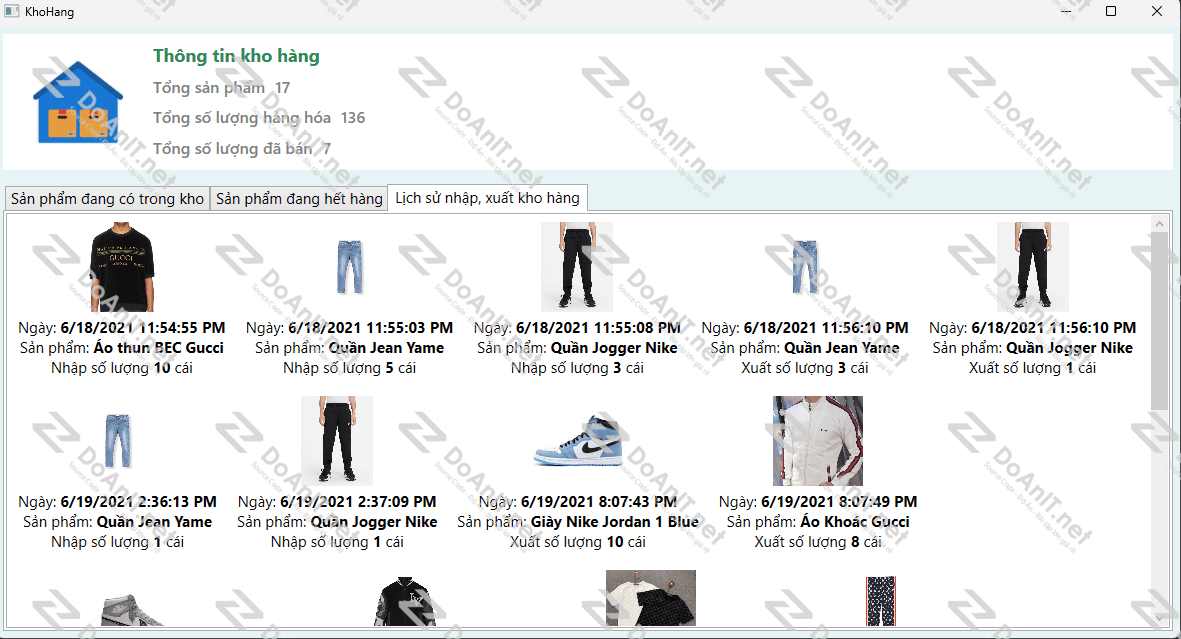
Task: Switch to 'Sản phẩm đang hết hàng' tab
Action: tap(299, 198)
